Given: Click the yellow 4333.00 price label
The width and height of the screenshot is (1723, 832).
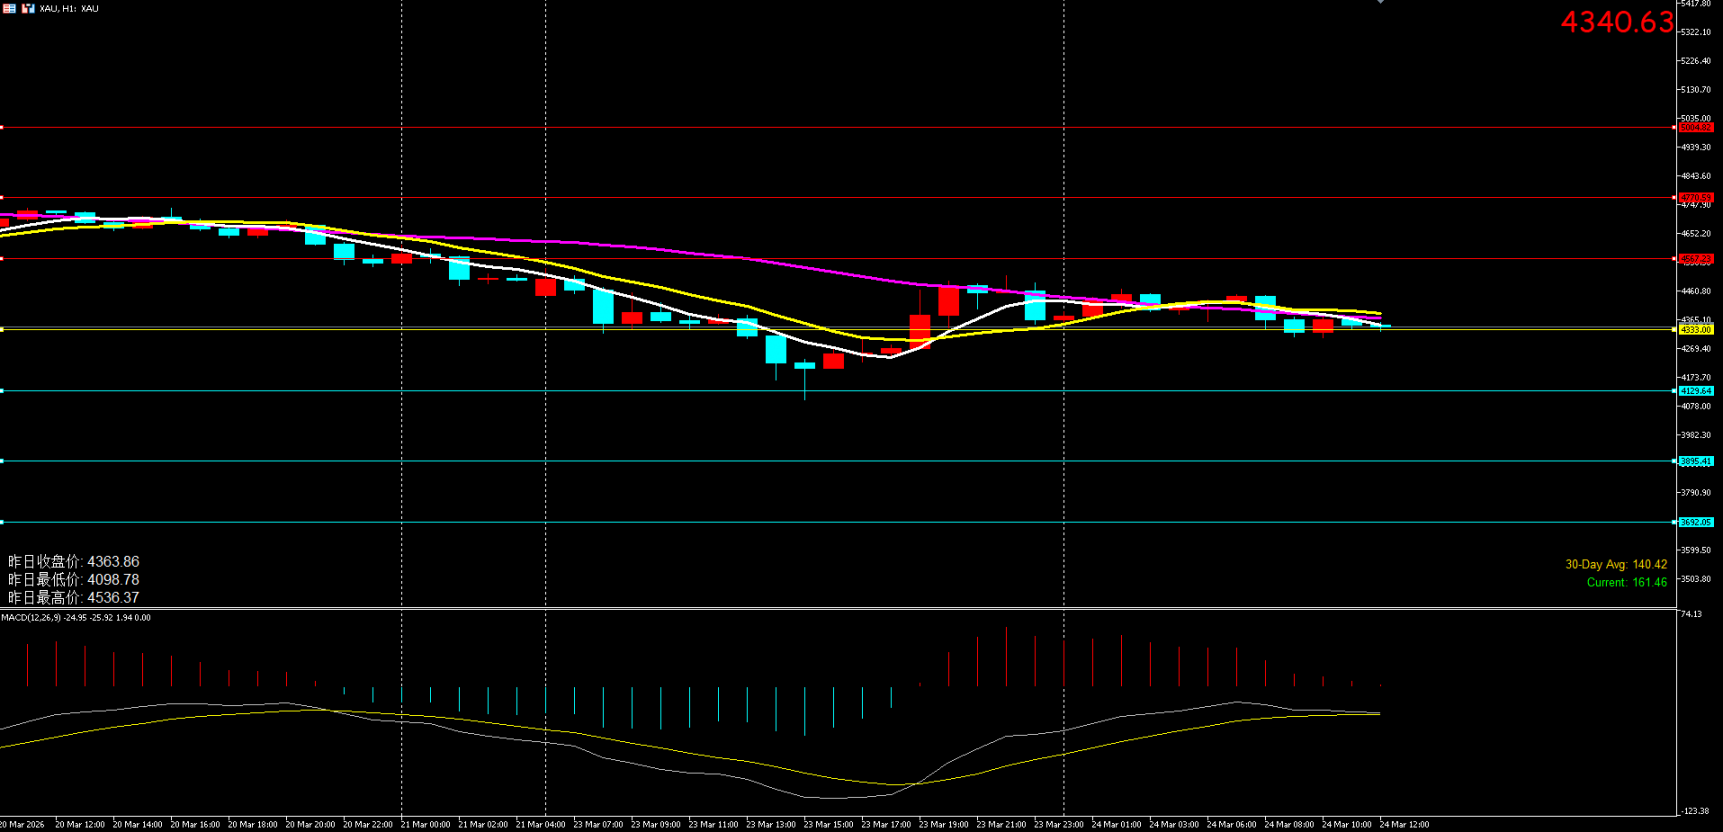Looking at the screenshot, I should pyautogui.click(x=1695, y=329).
